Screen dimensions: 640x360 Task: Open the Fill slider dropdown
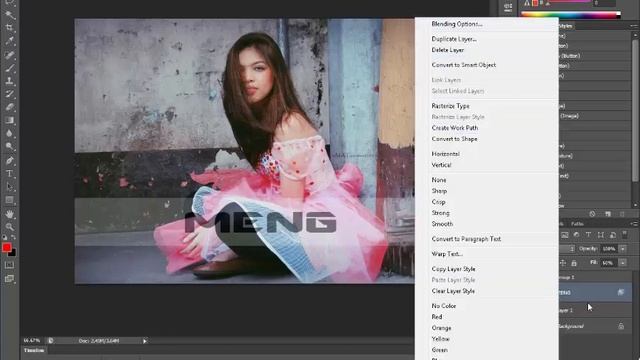623,263
